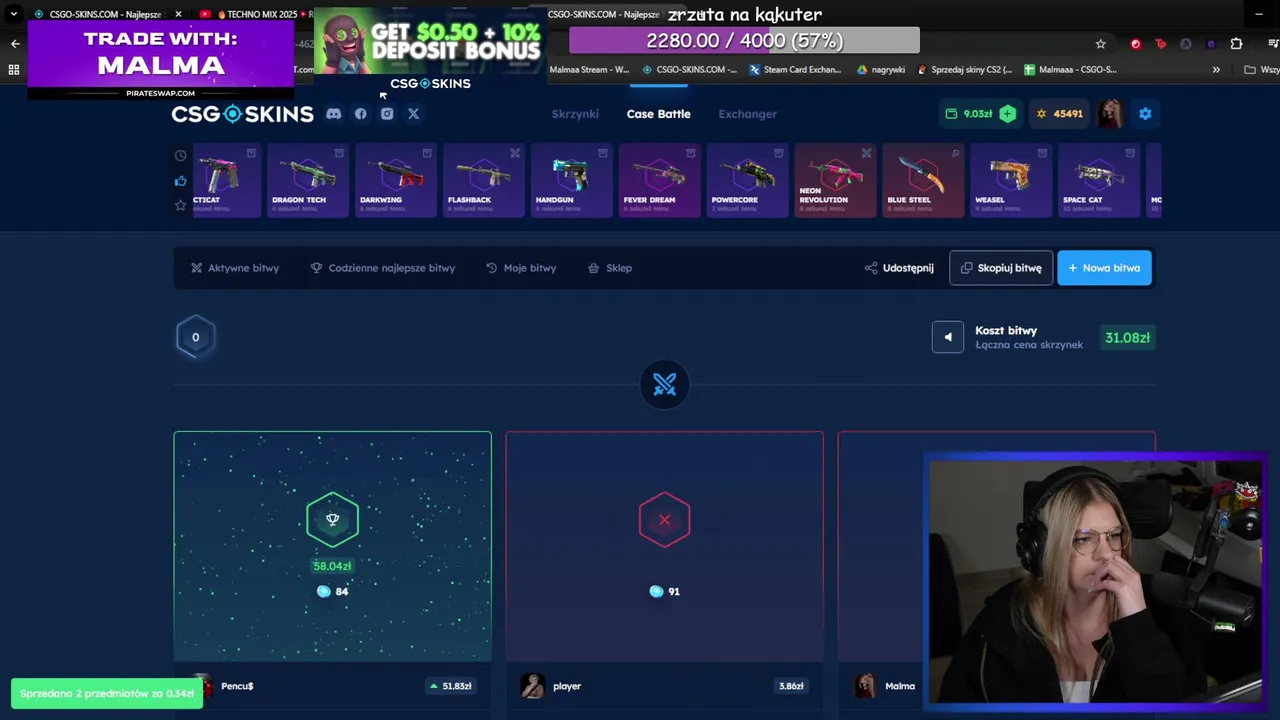Select the recent drops clock icon
This screenshot has height=720, width=1280.
[180, 155]
